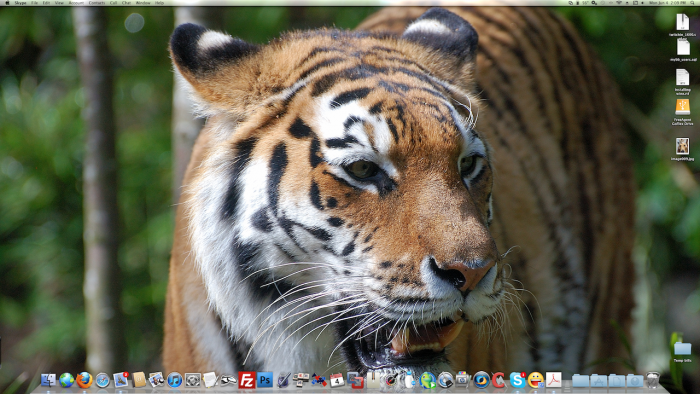Screen dimensions: 700x394
Task: Open the Apple menu
Action: coord(7,3)
